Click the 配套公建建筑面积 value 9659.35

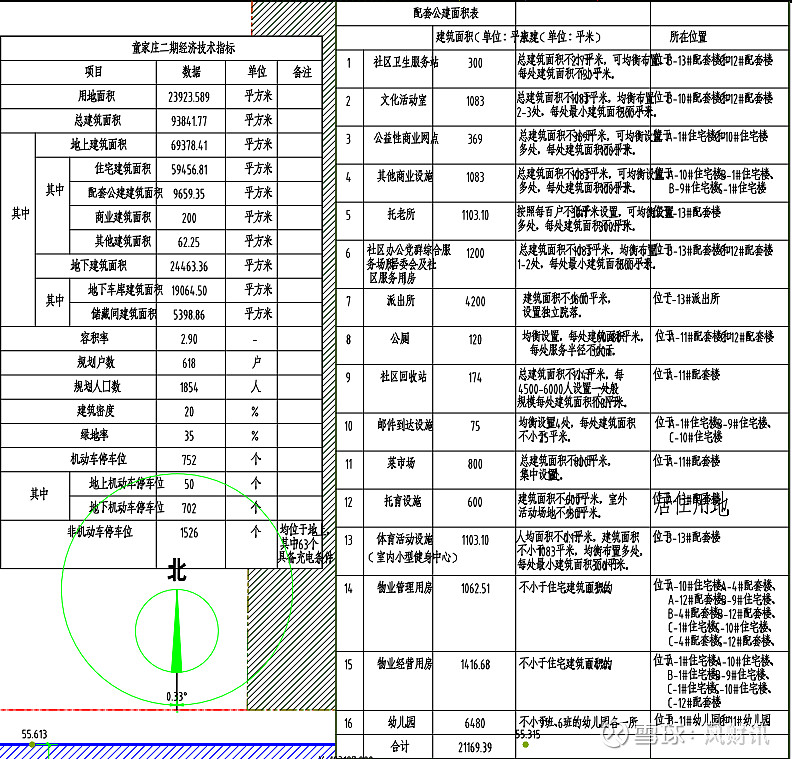[189, 194]
